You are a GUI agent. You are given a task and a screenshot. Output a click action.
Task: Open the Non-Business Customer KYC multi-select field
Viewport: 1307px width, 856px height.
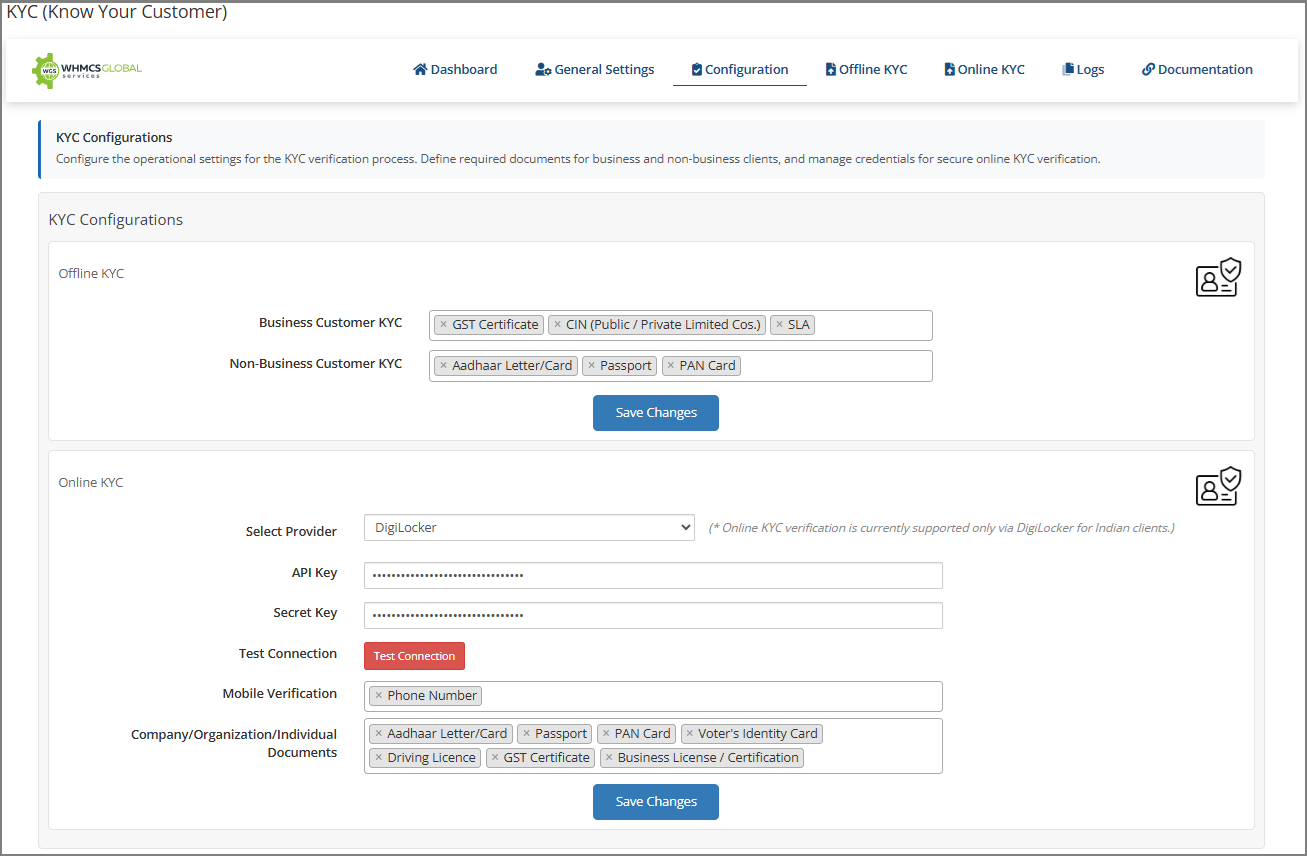pos(835,366)
